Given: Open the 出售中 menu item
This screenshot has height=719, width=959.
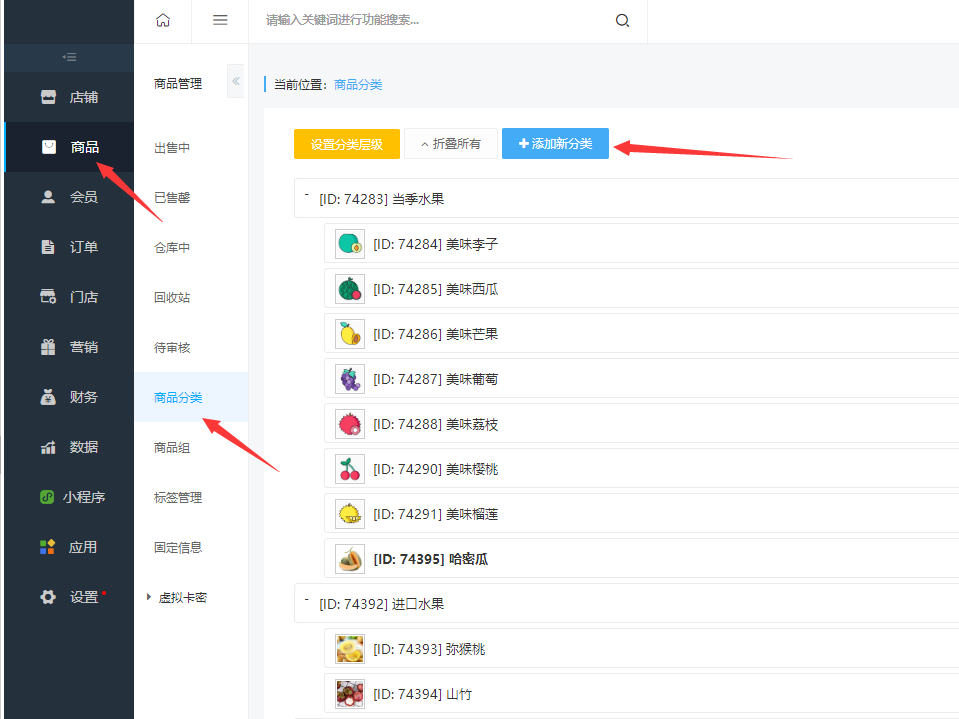Looking at the screenshot, I should pos(172,148).
